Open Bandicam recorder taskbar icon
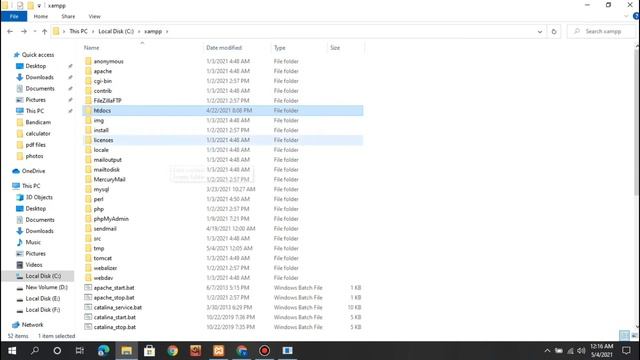Image resolution: width=640 pixels, height=360 pixels. 264,351
